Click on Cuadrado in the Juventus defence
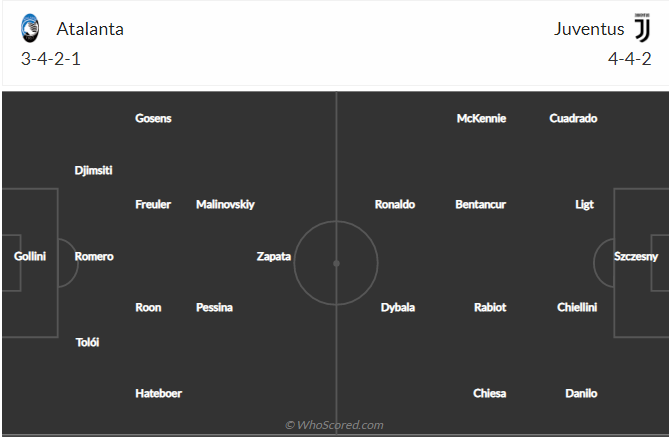 click(x=573, y=118)
